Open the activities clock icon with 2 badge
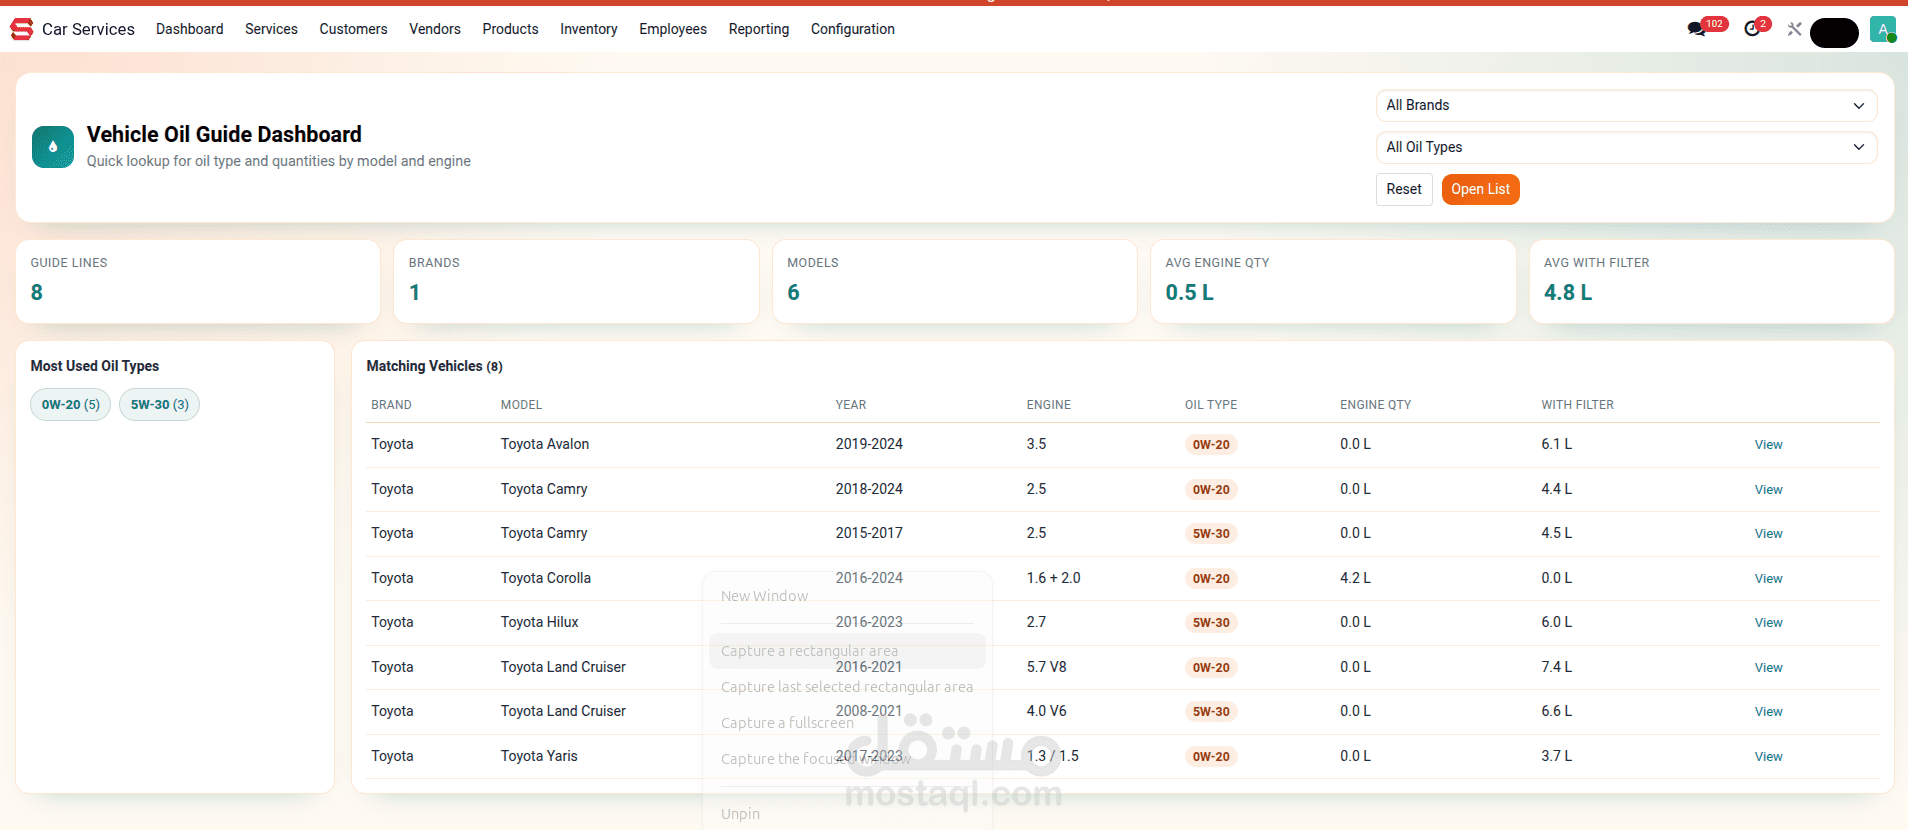Image resolution: width=1908 pixels, height=830 pixels. 1752,29
